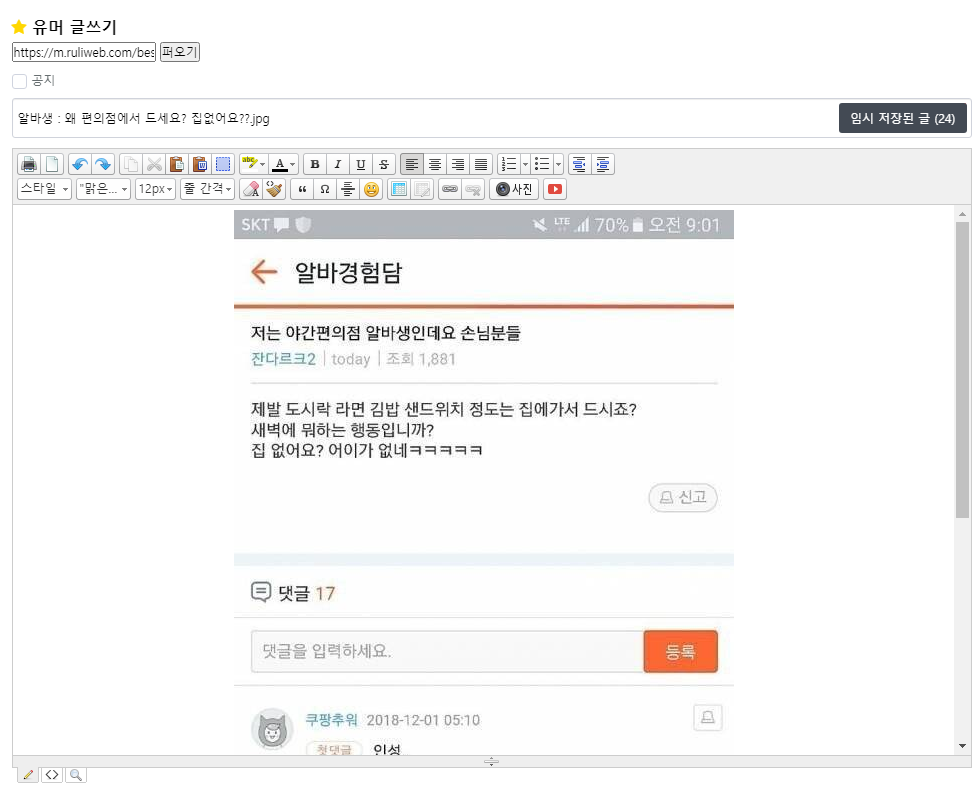Toggle strikethrough formatting
The height and width of the screenshot is (789, 978).
[384, 164]
